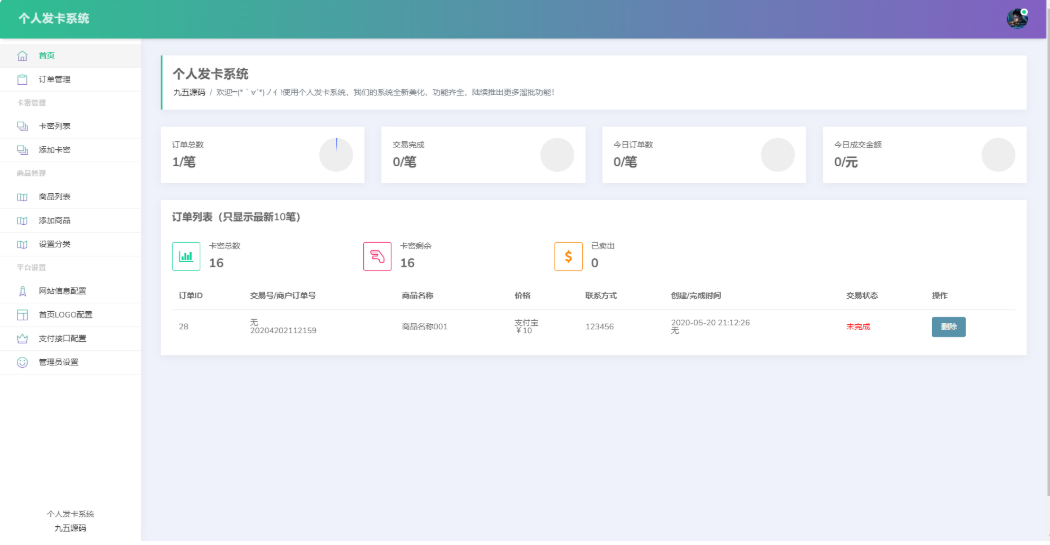Click the 订单管理 clipboard icon
The image size is (1050, 545).
click(22, 79)
